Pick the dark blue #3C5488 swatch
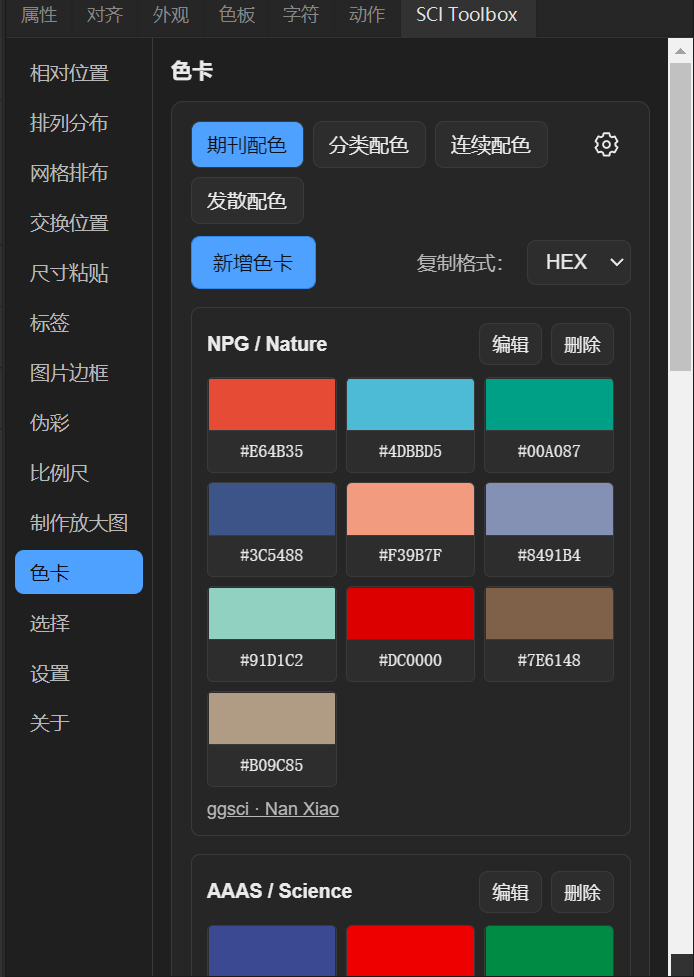This screenshot has width=694, height=977. click(272, 509)
